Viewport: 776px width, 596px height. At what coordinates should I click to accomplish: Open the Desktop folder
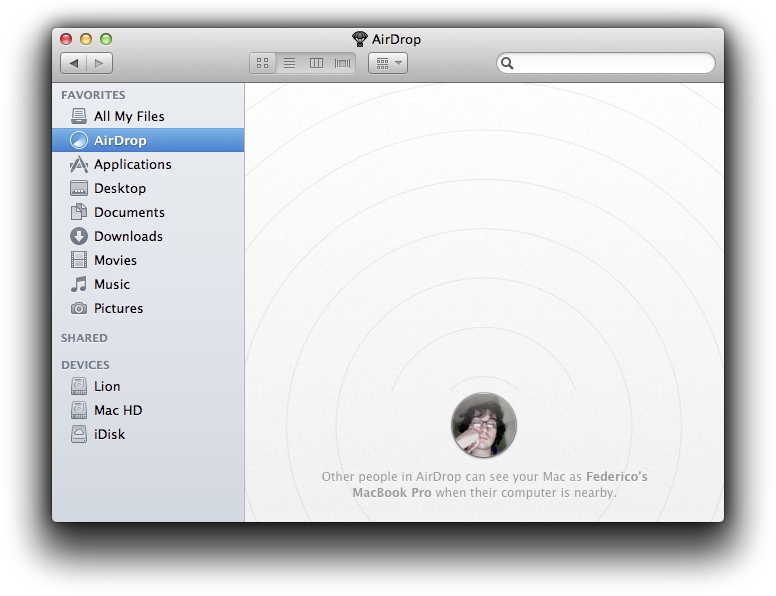pyautogui.click(x=148, y=188)
